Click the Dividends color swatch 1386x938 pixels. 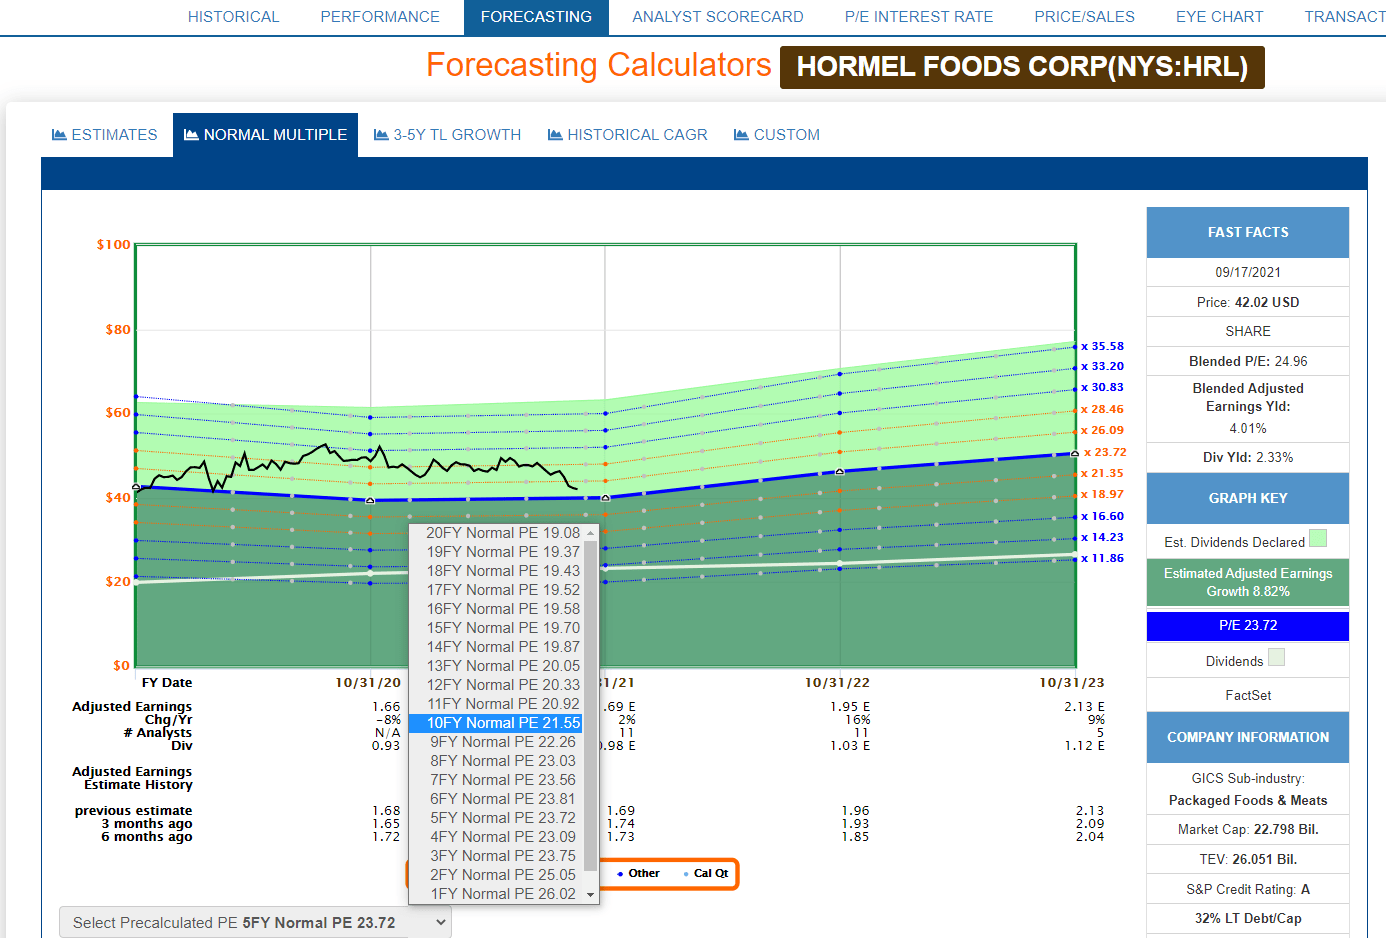pos(1276,657)
